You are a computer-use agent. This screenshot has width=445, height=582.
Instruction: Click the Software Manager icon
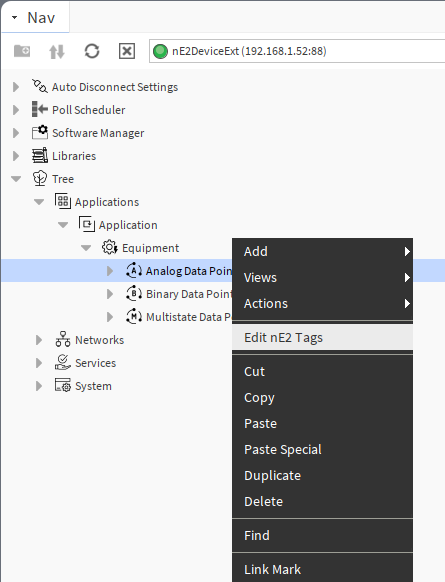pos(40,132)
